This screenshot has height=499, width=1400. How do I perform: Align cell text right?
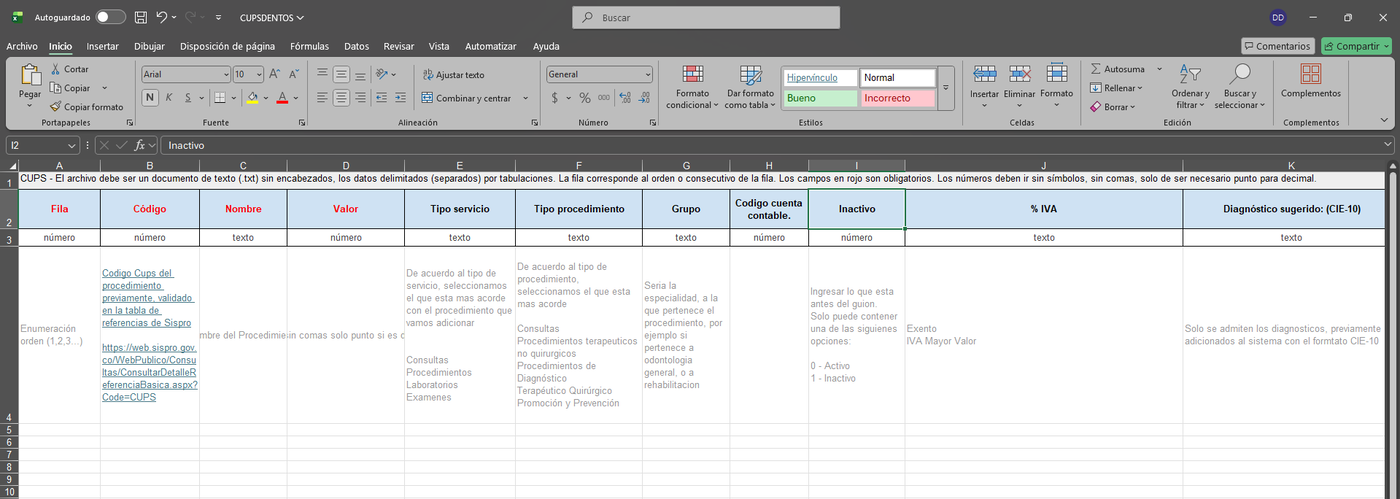[x=361, y=98]
